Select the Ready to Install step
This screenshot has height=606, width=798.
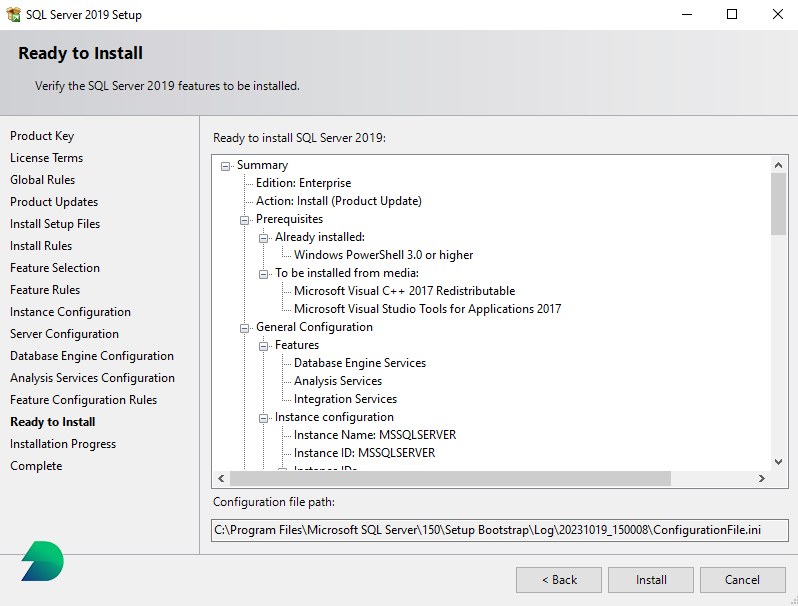pos(52,422)
